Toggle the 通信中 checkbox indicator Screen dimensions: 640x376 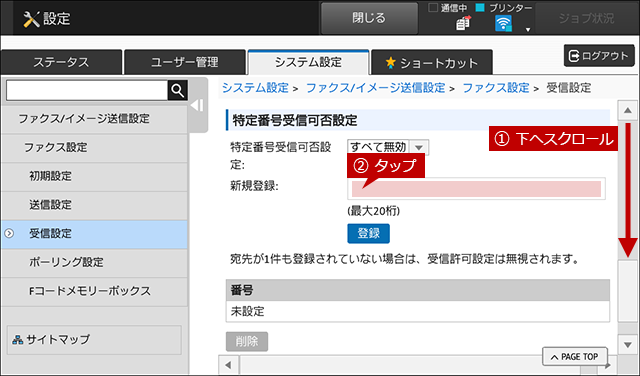433,7
